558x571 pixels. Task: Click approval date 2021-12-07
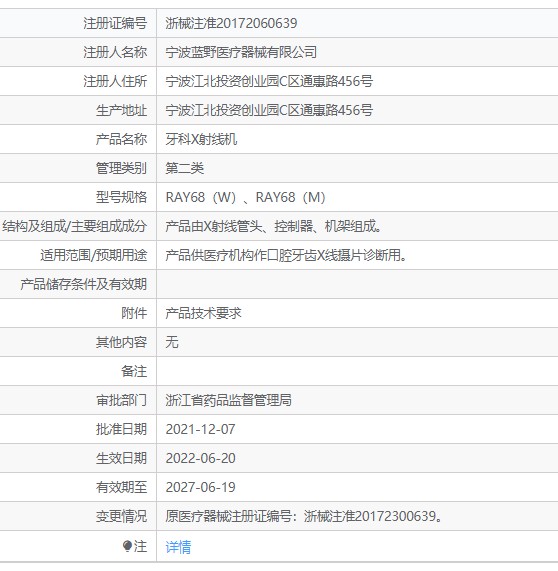click(200, 429)
